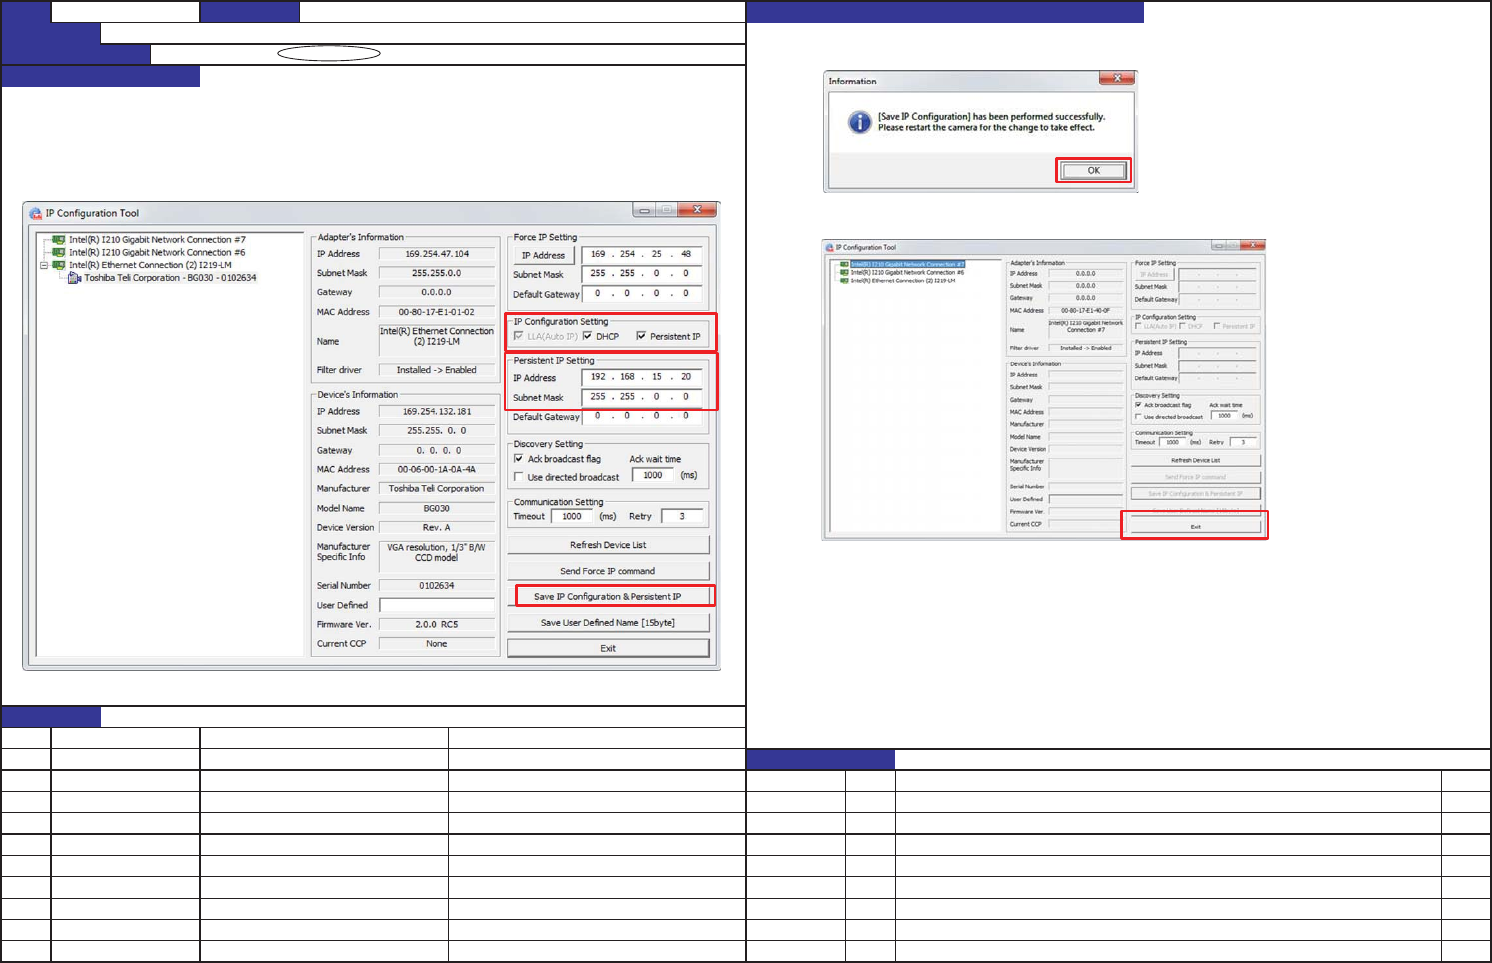The height and width of the screenshot is (963, 1492).
Task: Select the Toshiba Teli Corporation - BG030 - 0102634 device
Action: pos(170,278)
